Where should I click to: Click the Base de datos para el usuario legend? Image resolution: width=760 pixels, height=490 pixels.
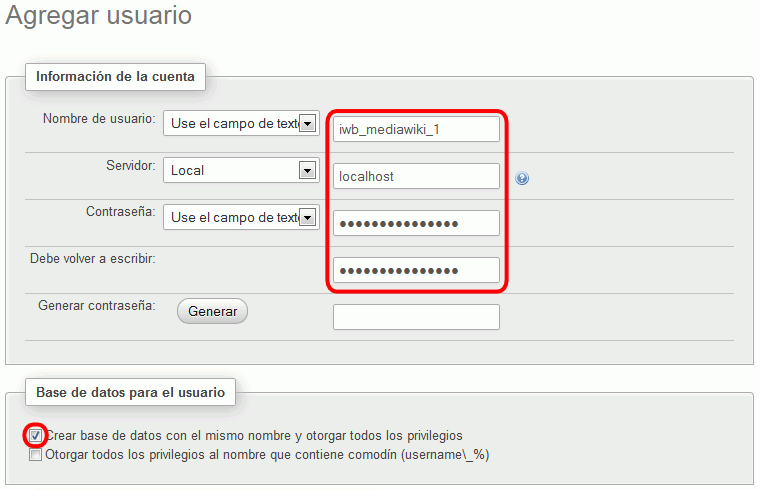pyautogui.click(x=130, y=392)
